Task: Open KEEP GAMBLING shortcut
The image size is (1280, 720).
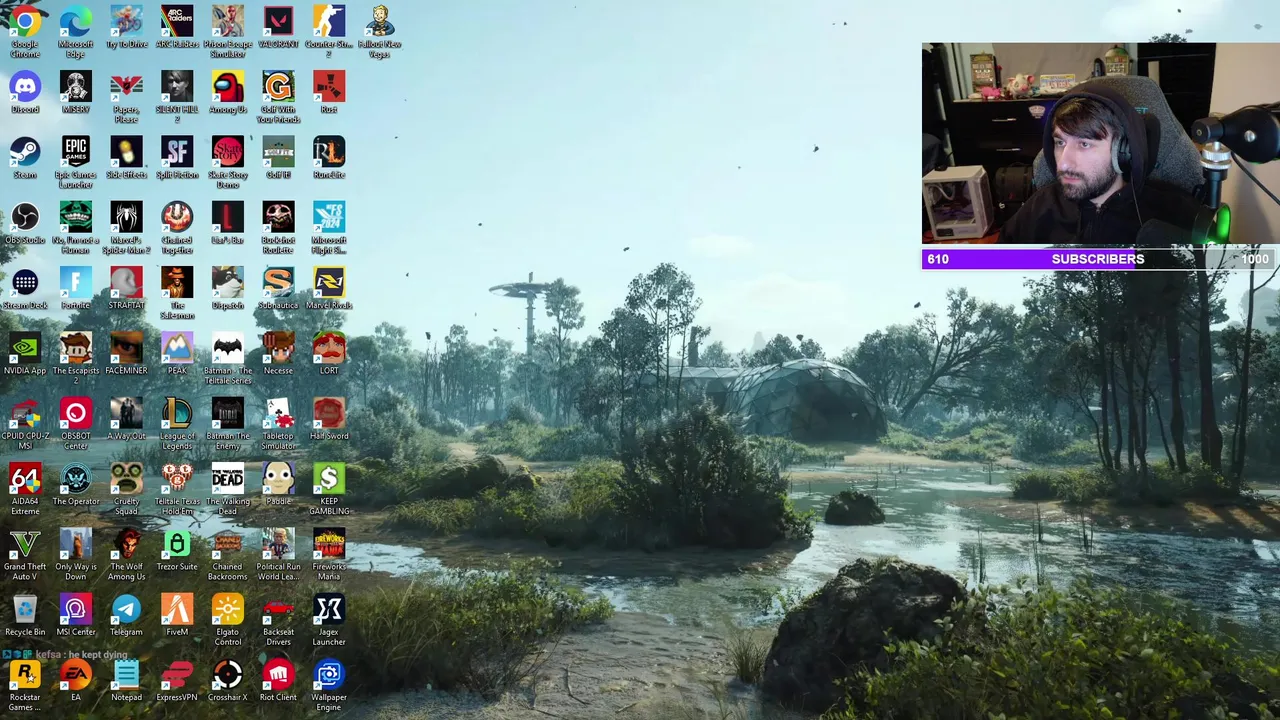Action: pos(329,487)
